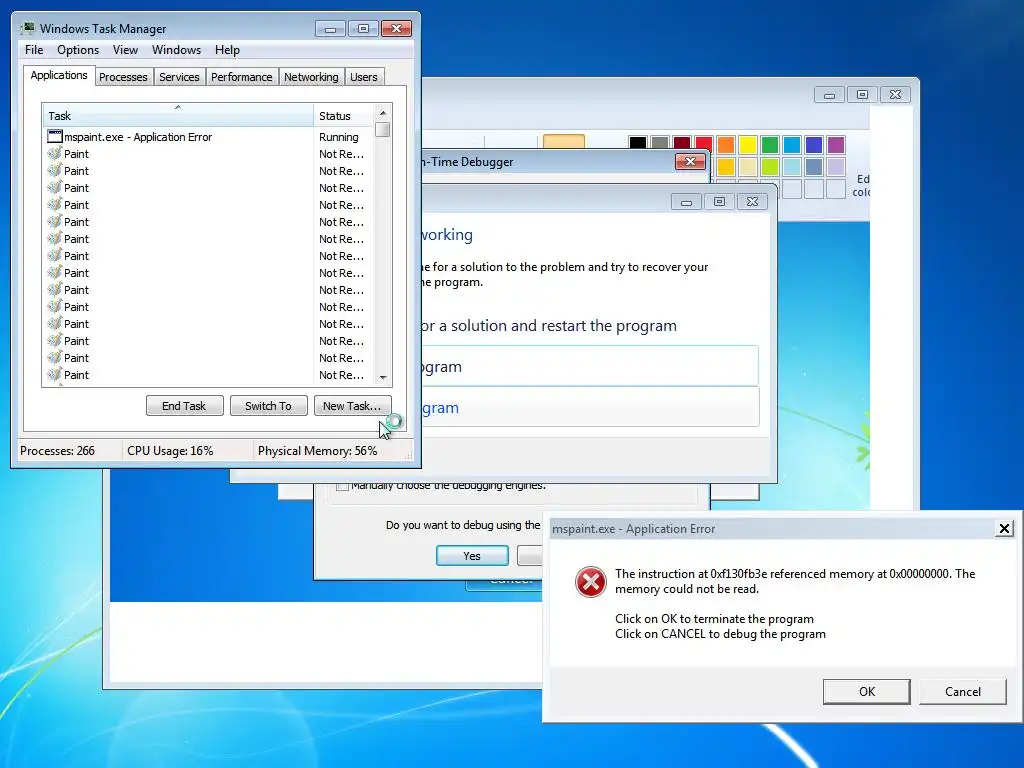Sort the list by the Status column header
Image resolution: width=1024 pixels, height=768 pixels.
343,116
